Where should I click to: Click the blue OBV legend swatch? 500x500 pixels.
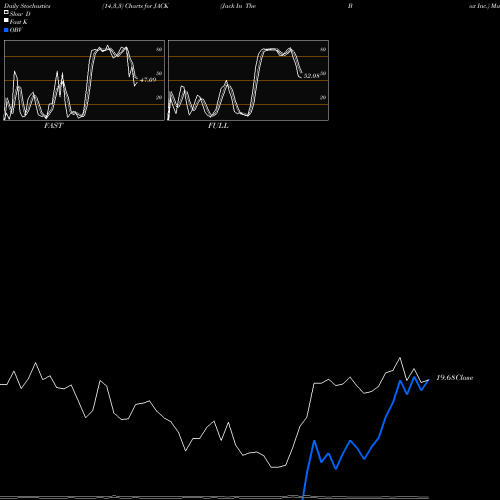coord(6,30)
